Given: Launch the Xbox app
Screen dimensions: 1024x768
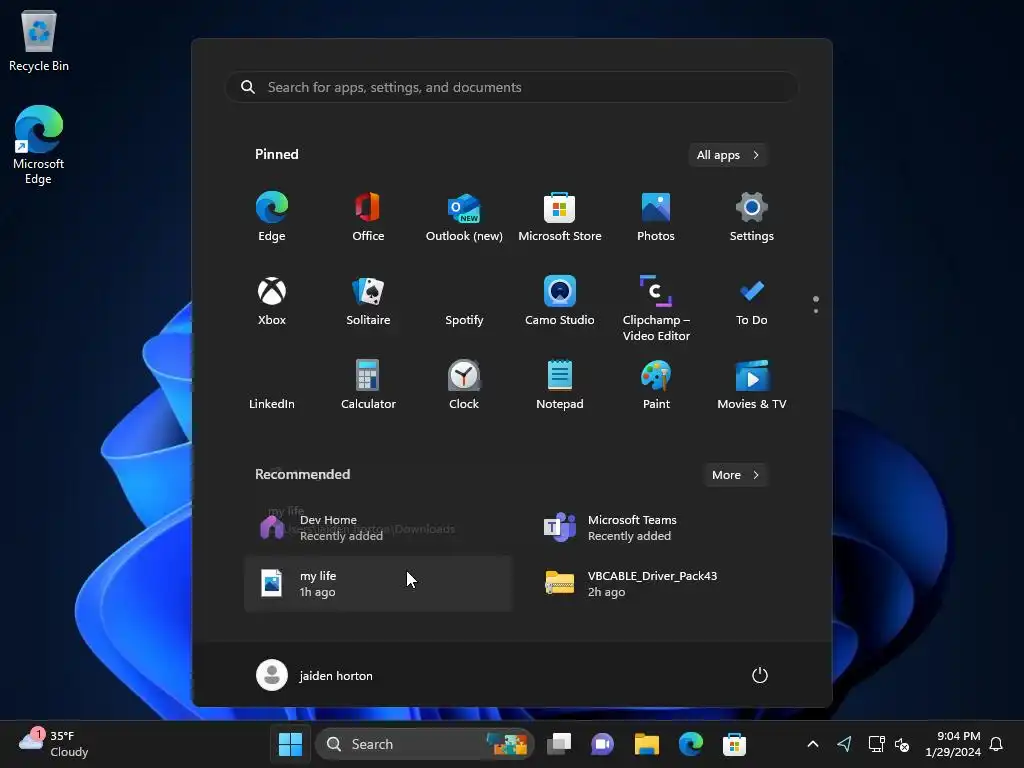Looking at the screenshot, I should pos(272,301).
